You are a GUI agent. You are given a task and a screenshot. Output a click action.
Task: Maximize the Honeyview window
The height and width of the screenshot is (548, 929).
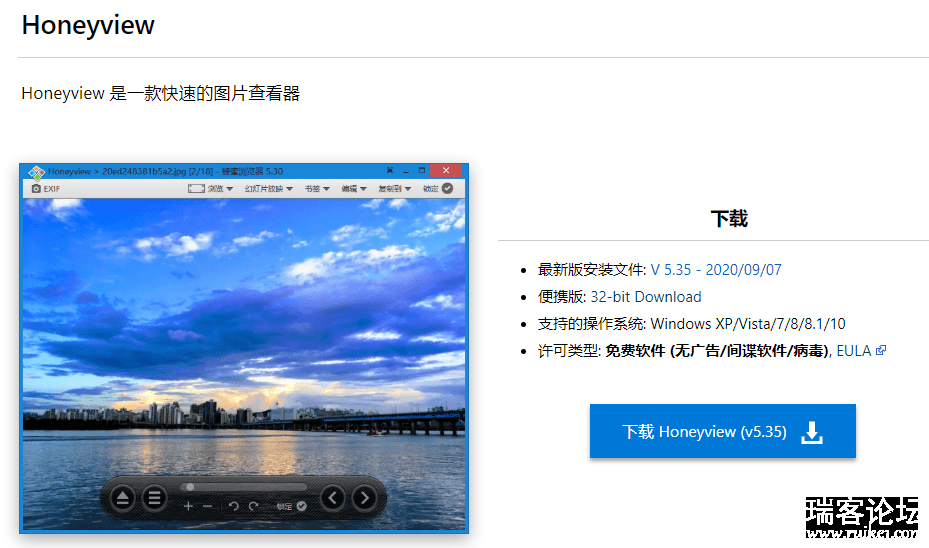[422, 171]
